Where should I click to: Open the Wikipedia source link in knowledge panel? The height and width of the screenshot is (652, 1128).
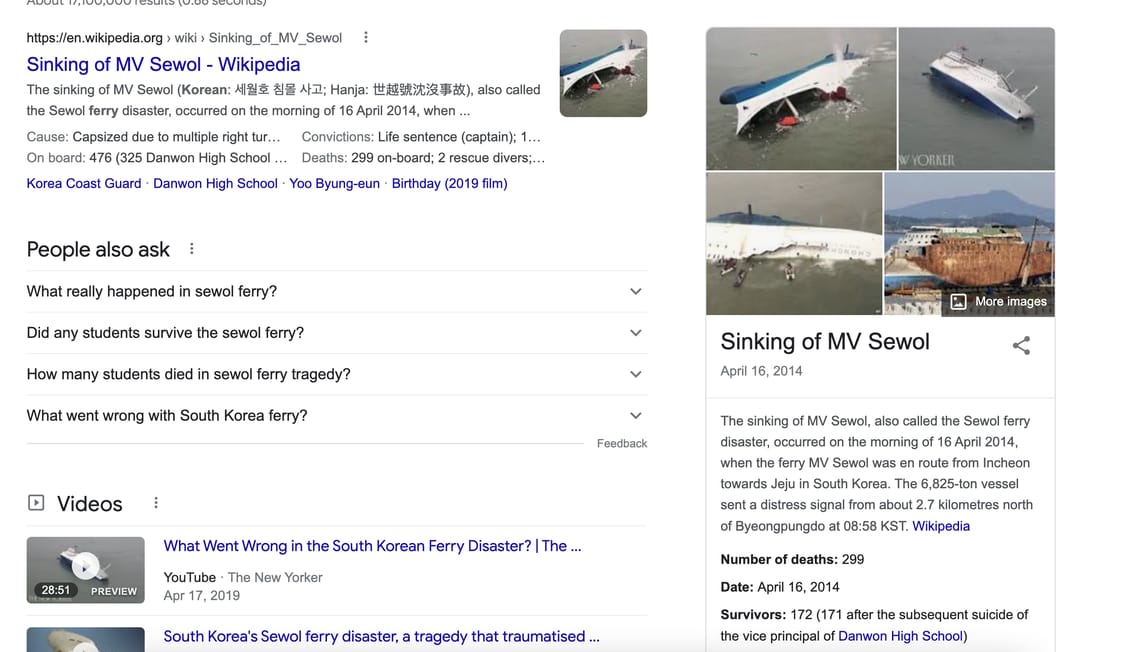click(x=940, y=526)
